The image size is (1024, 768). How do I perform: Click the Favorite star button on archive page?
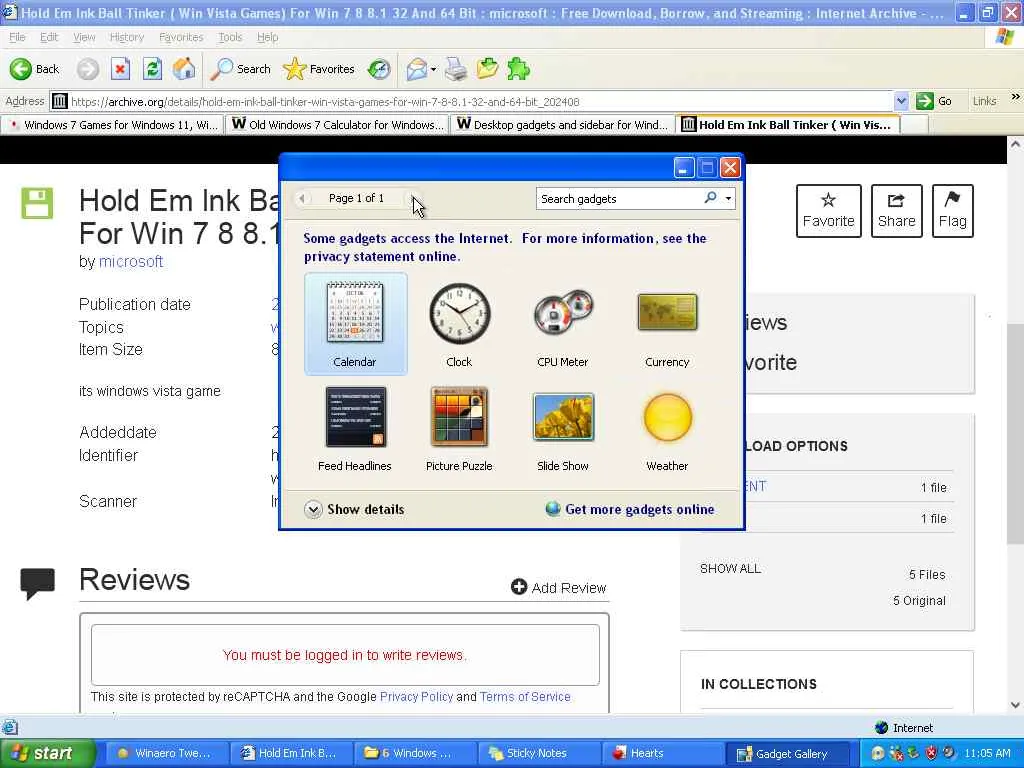[x=829, y=211]
